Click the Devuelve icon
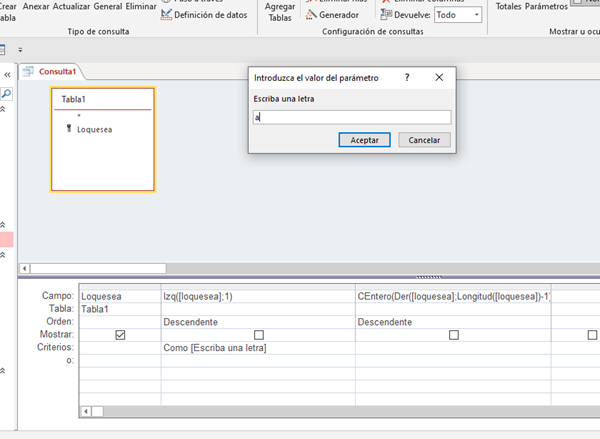Screen dimensions: 600x439 386,15
